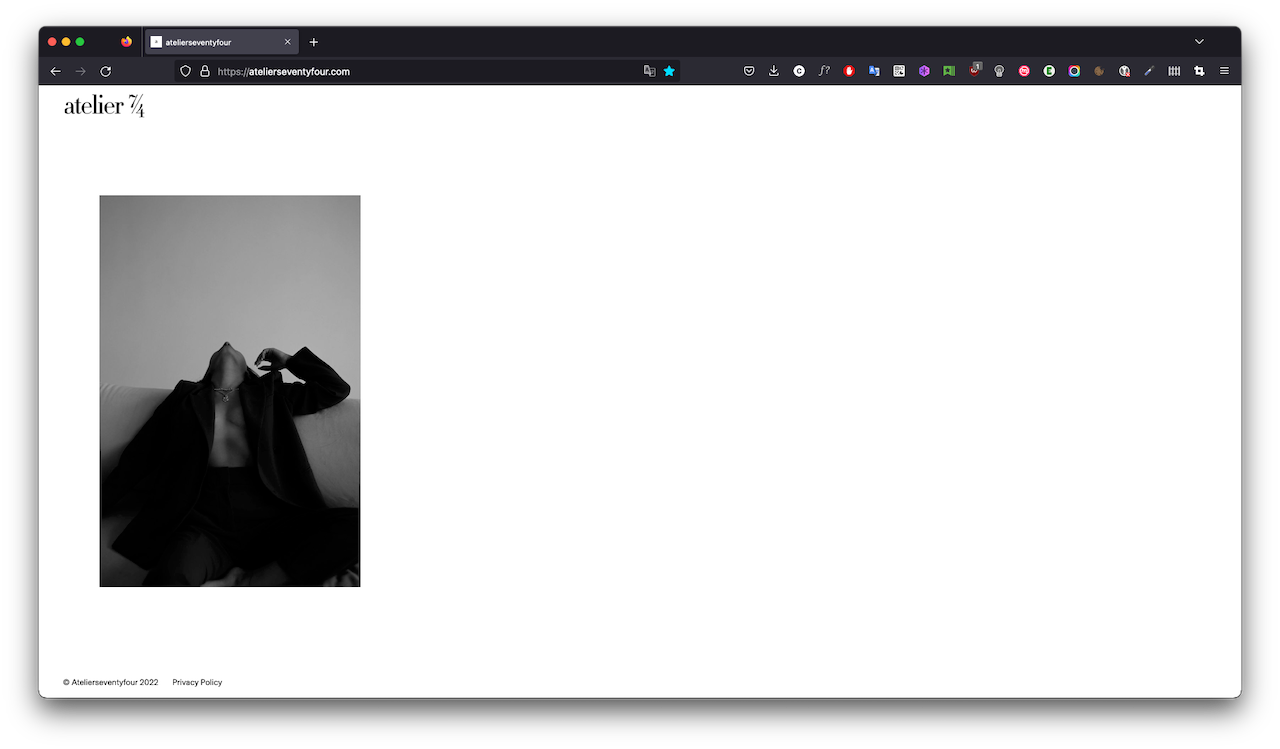Viewport: 1280px width, 749px height.
Task: Open the Firefox hamburger application menu
Action: tap(1224, 71)
